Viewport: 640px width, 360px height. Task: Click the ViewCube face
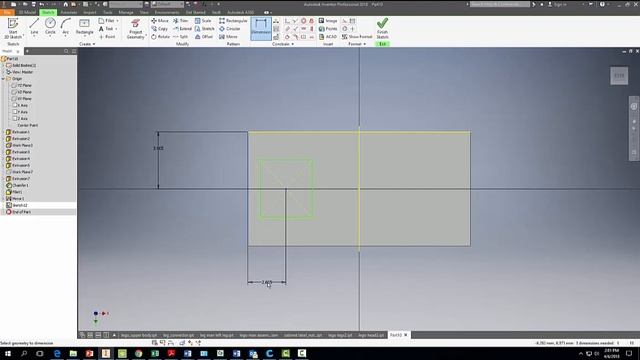click(619, 76)
